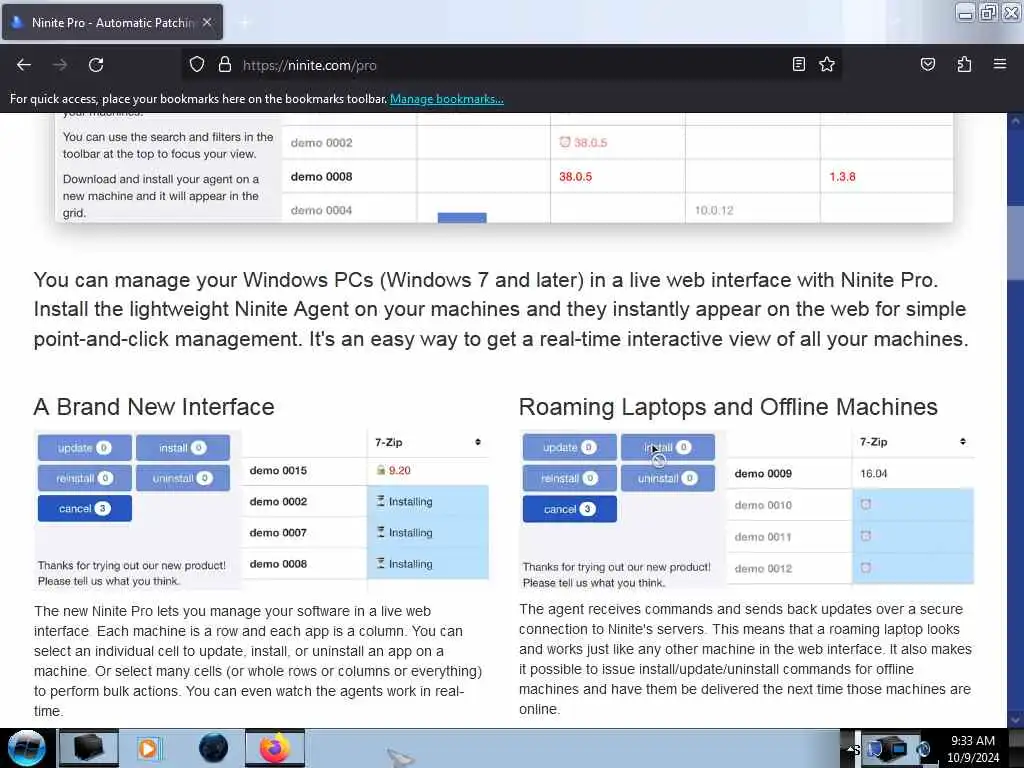Reload the Ninite Pro page
The height and width of the screenshot is (768, 1024).
coord(96,65)
